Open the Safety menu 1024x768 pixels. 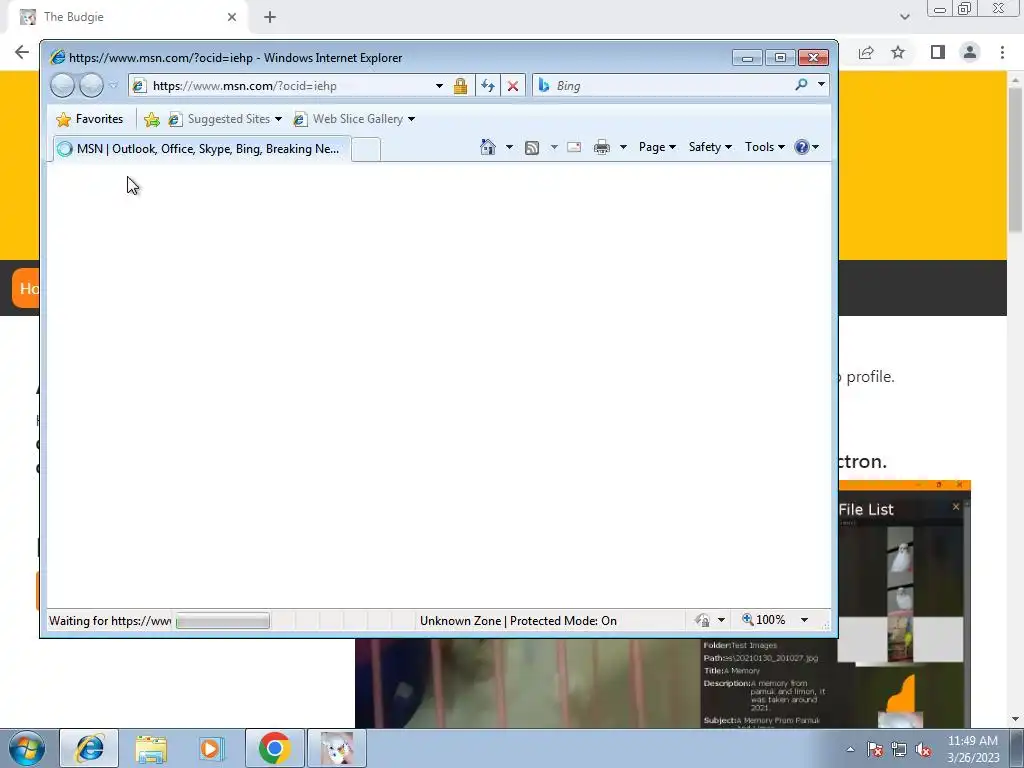pos(710,147)
